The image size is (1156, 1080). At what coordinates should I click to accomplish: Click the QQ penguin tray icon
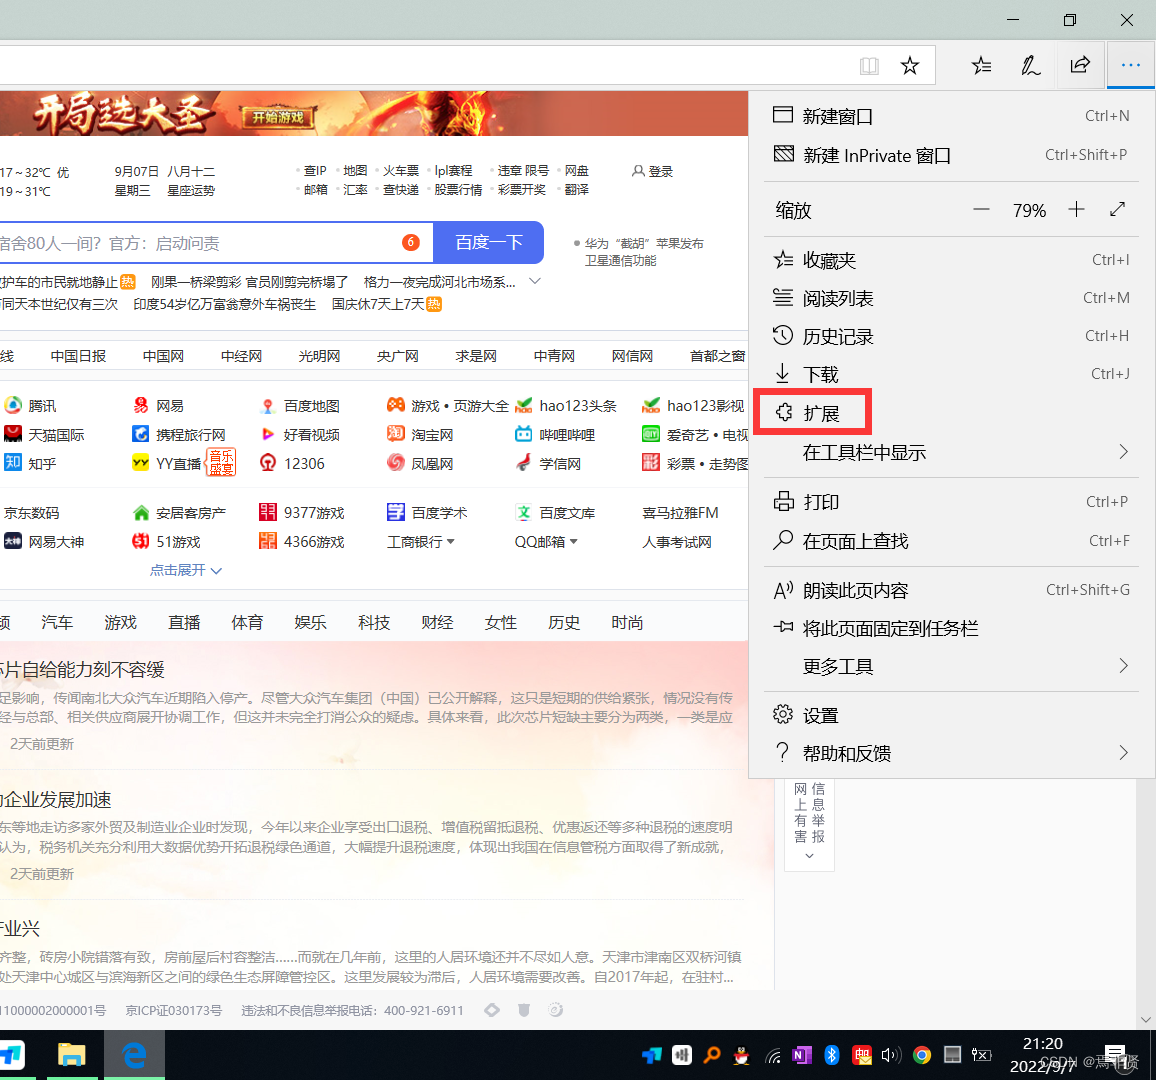coord(741,1055)
